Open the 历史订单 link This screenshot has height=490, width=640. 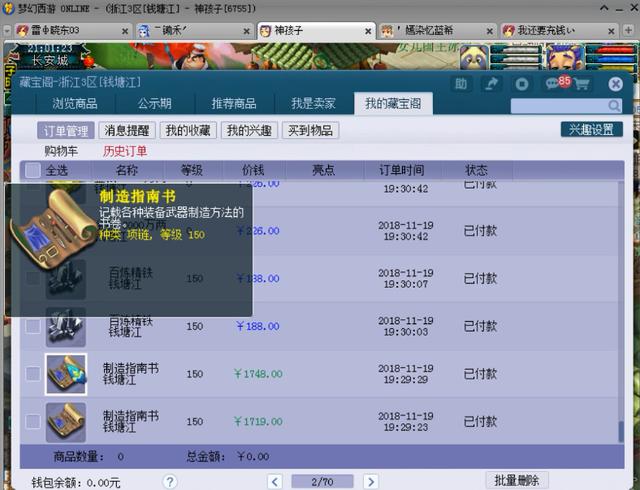(124, 151)
